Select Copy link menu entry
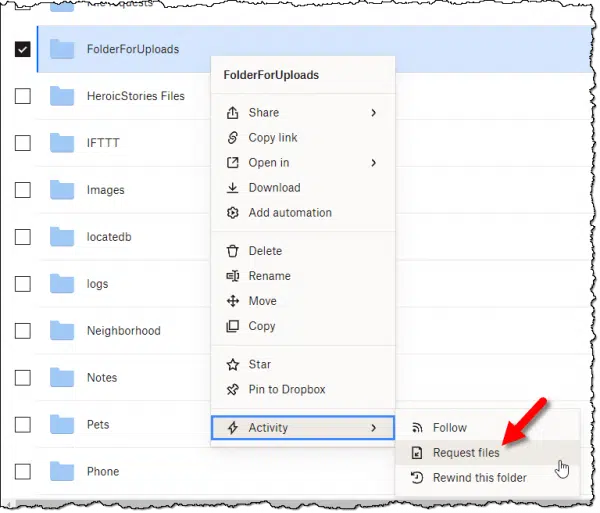600x513 pixels. [x=303, y=138]
